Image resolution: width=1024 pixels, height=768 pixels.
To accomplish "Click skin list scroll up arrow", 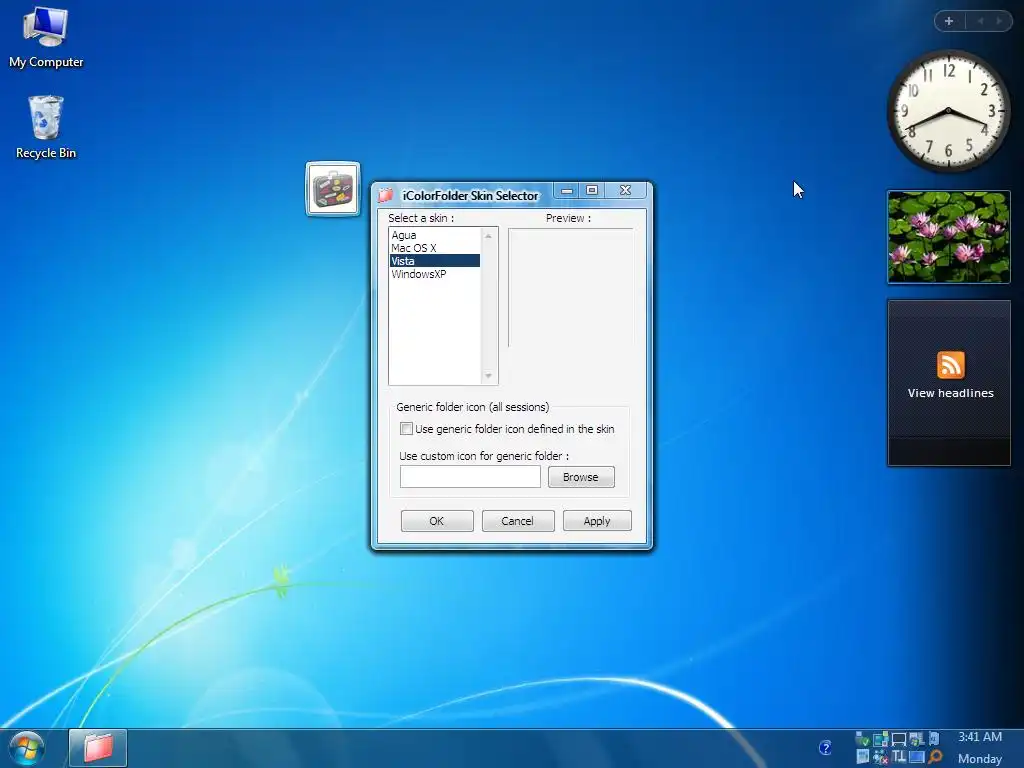I will [488, 236].
